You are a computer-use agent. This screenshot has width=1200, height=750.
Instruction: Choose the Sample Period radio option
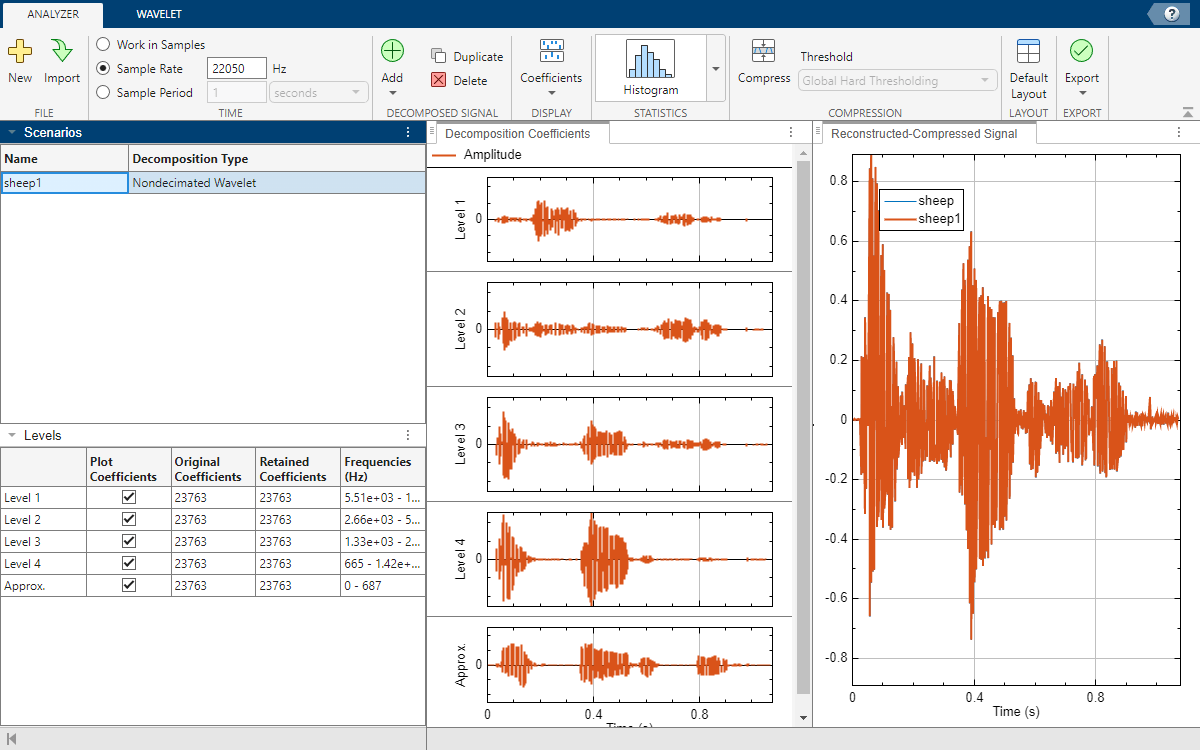(103, 93)
